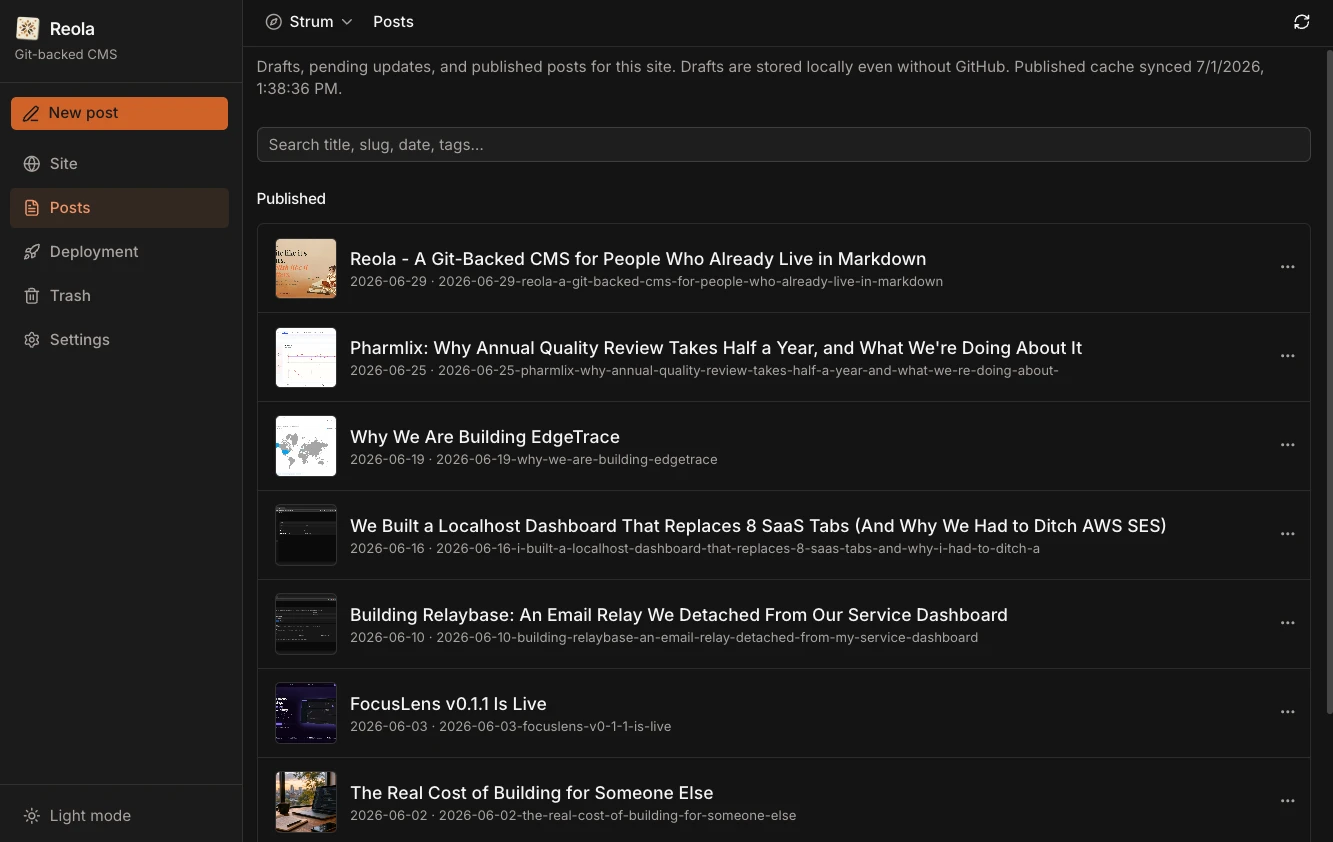This screenshot has height=842, width=1333.
Task: Click the Reola app logo icon
Action: (x=28, y=28)
